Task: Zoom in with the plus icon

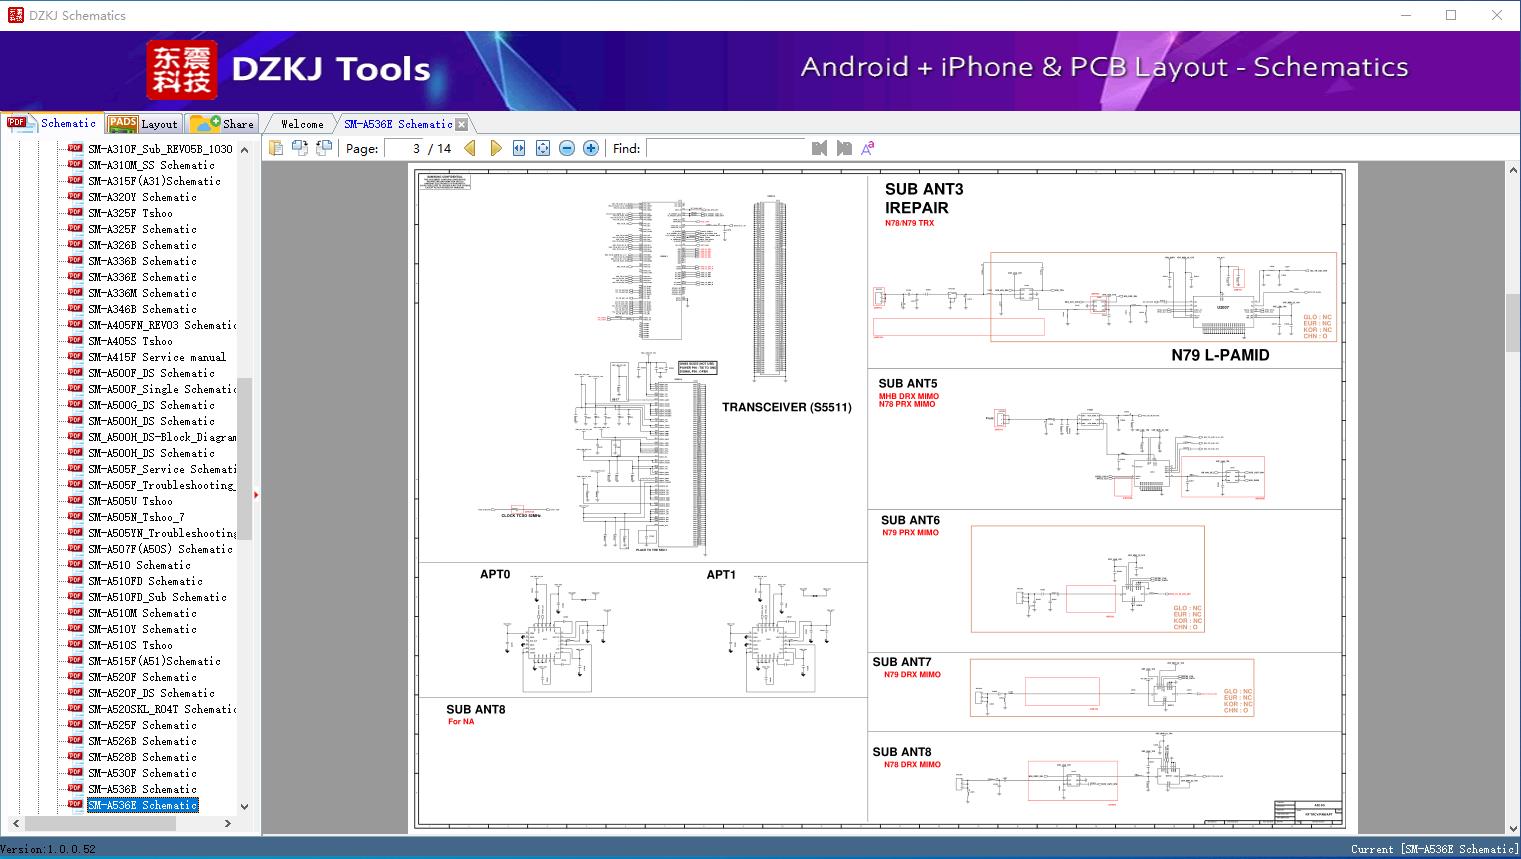Action: tap(591, 148)
